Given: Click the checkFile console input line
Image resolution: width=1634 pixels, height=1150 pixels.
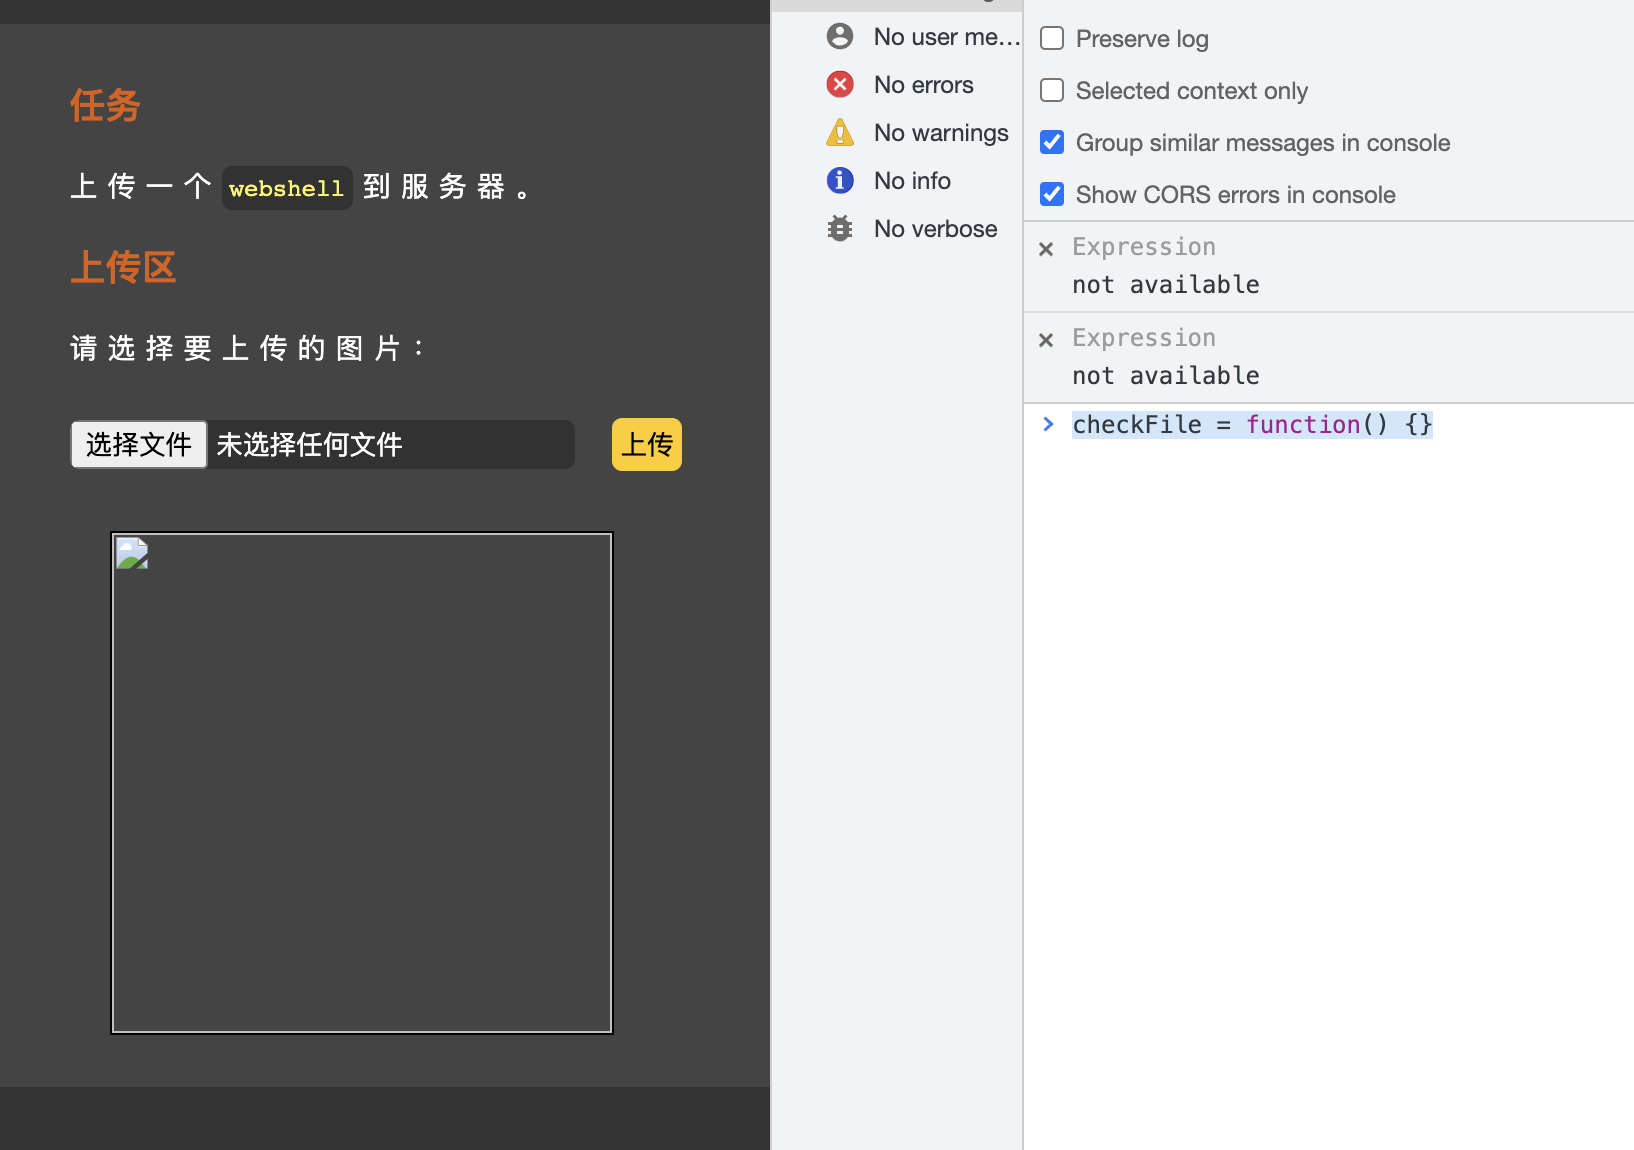Looking at the screenshot, I should 1252,424.
